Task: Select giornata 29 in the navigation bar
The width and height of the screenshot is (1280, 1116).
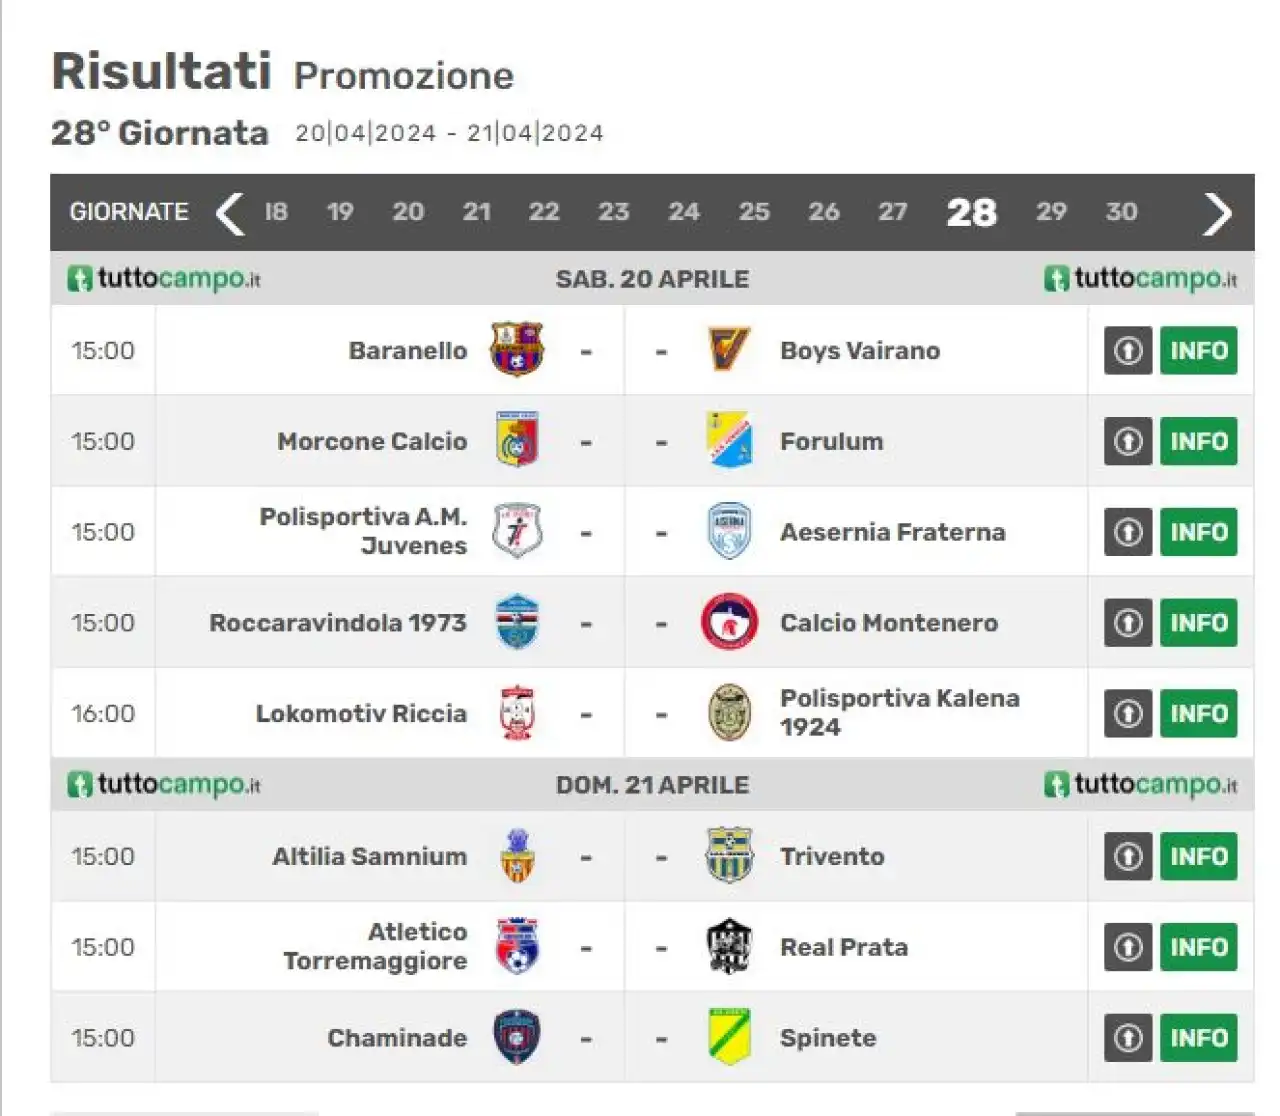Action: (x=1051, y=211)
